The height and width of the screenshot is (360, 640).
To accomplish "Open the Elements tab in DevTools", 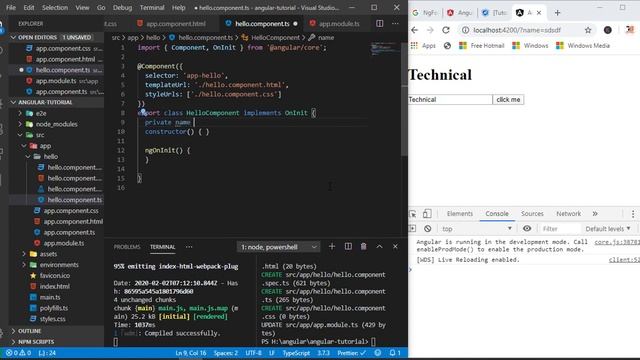I will 460,213.
